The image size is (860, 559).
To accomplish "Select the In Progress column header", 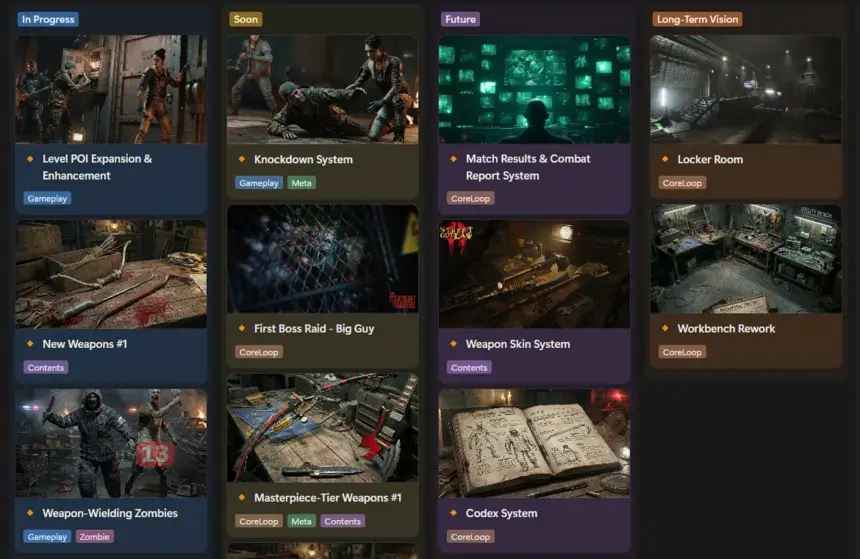I will coord(48,19).
